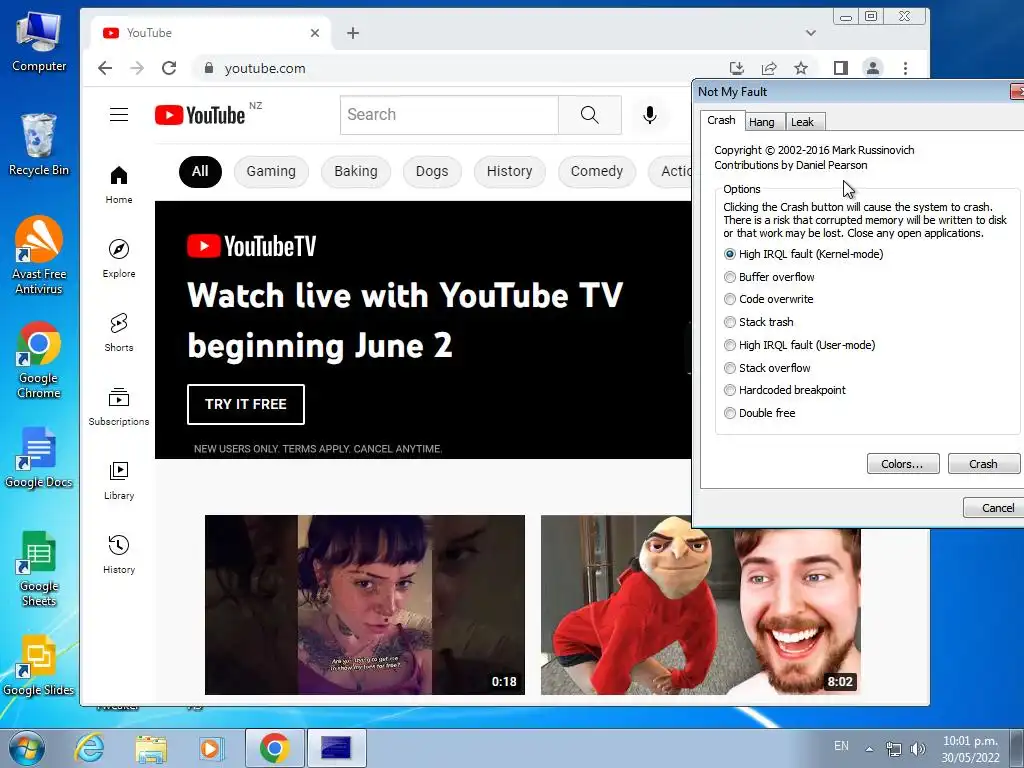
Task: Select the Gaming filter chip
Action: pos(271,171)
